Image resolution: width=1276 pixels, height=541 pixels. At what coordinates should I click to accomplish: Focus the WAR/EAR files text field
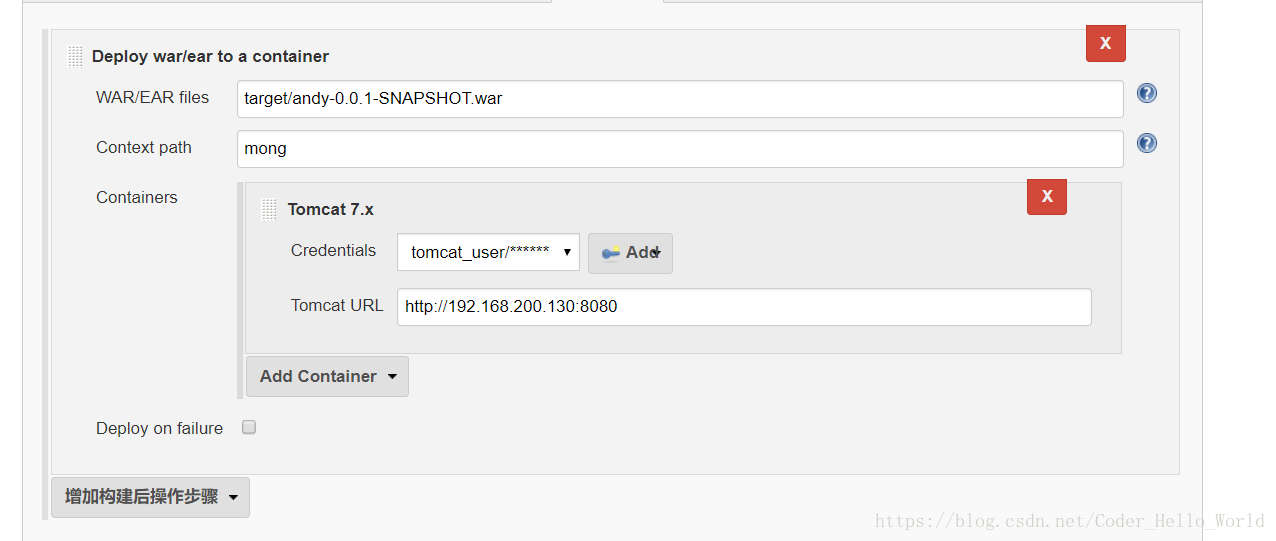pyautogui.click(x=680, y=99)
